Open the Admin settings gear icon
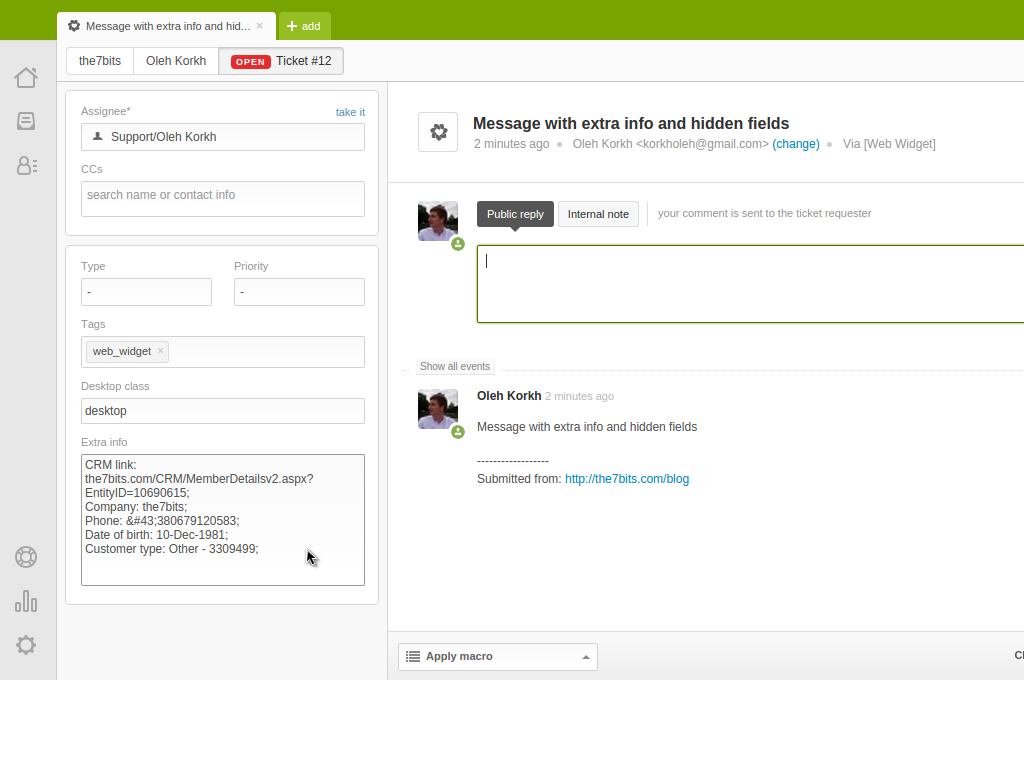The height and width of the screenshot is (768, 1024). [x=26, y=645]
